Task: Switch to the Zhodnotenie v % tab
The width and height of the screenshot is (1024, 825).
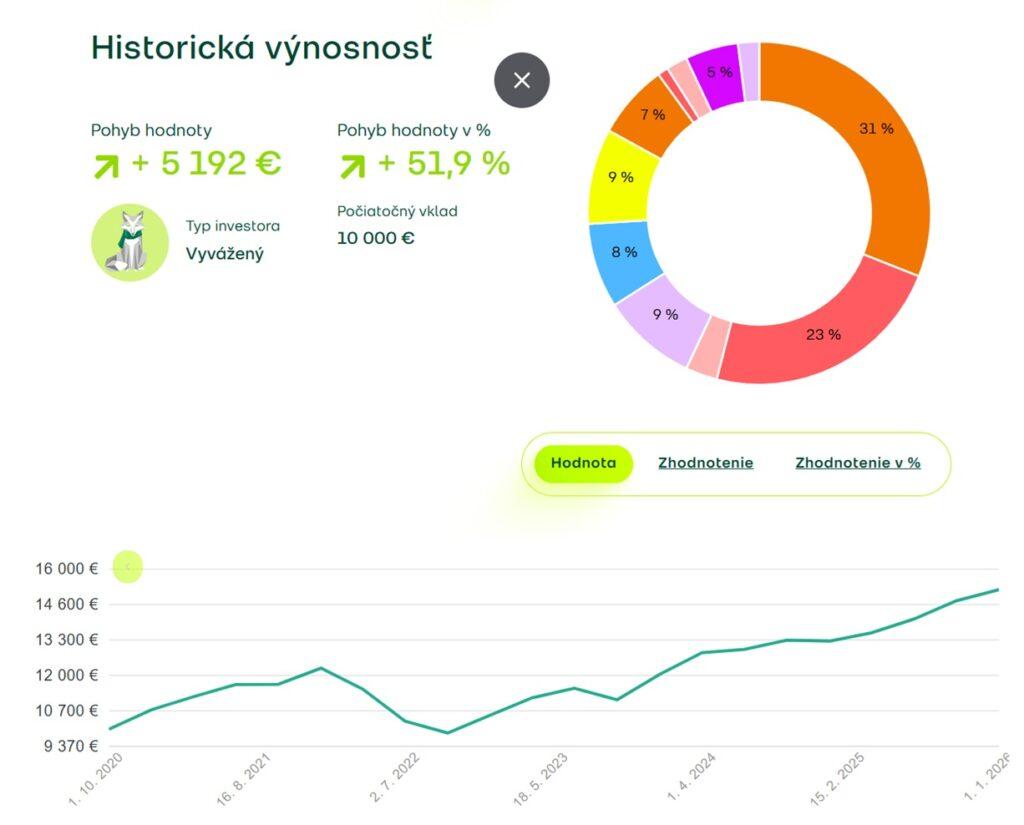Action: click(857, 463)
